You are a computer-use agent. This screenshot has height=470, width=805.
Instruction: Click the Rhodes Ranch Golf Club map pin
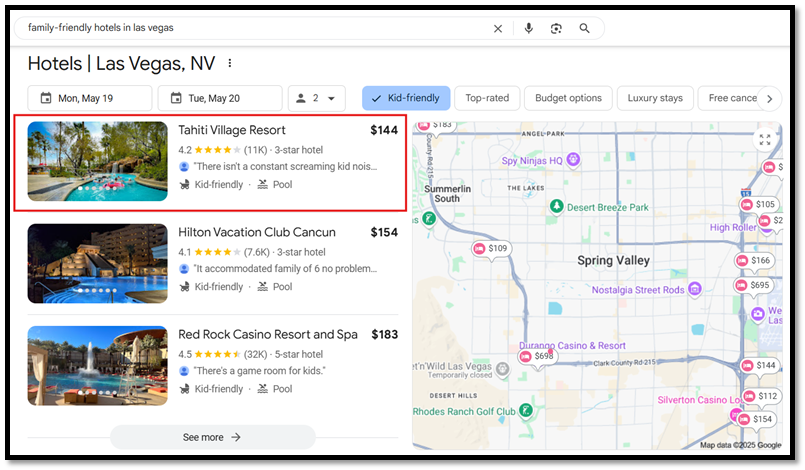(526, 410)
